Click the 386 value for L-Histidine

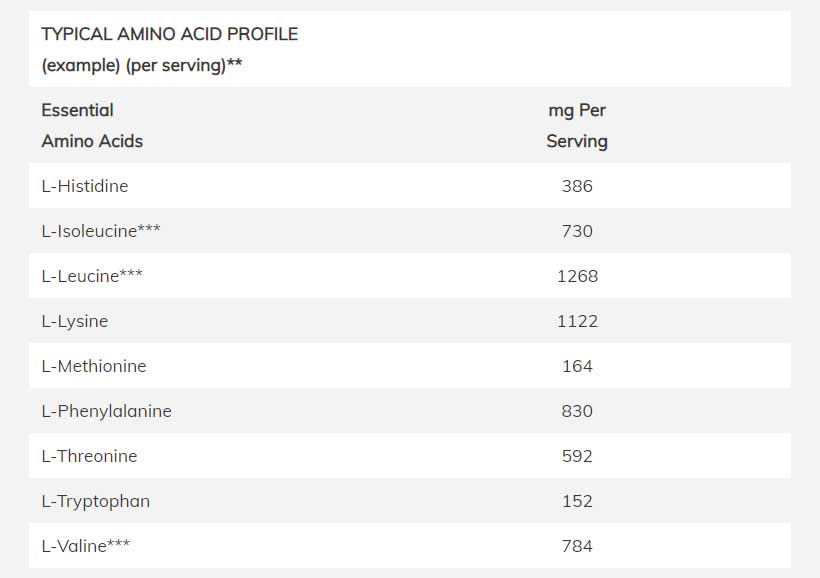tap(577, 186)
